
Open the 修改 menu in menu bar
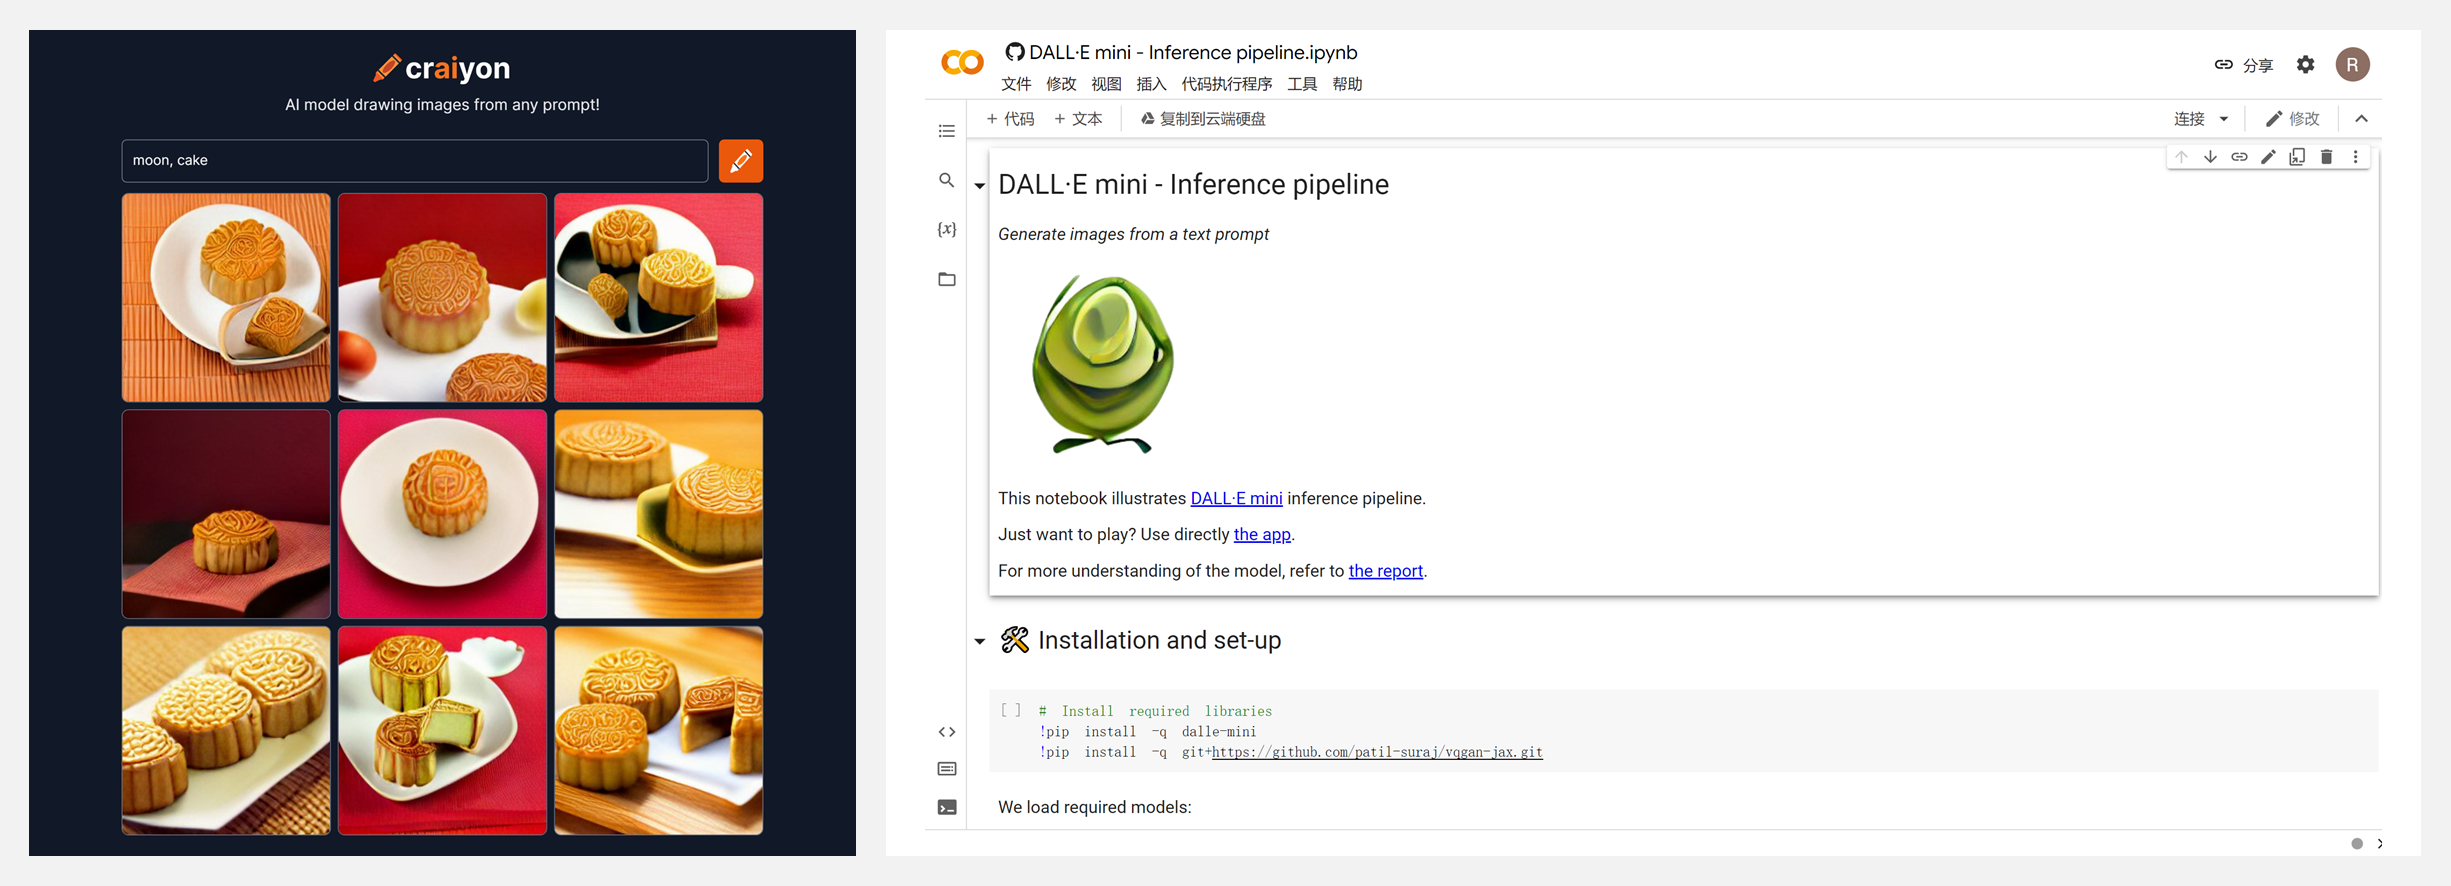point(1061,84)
